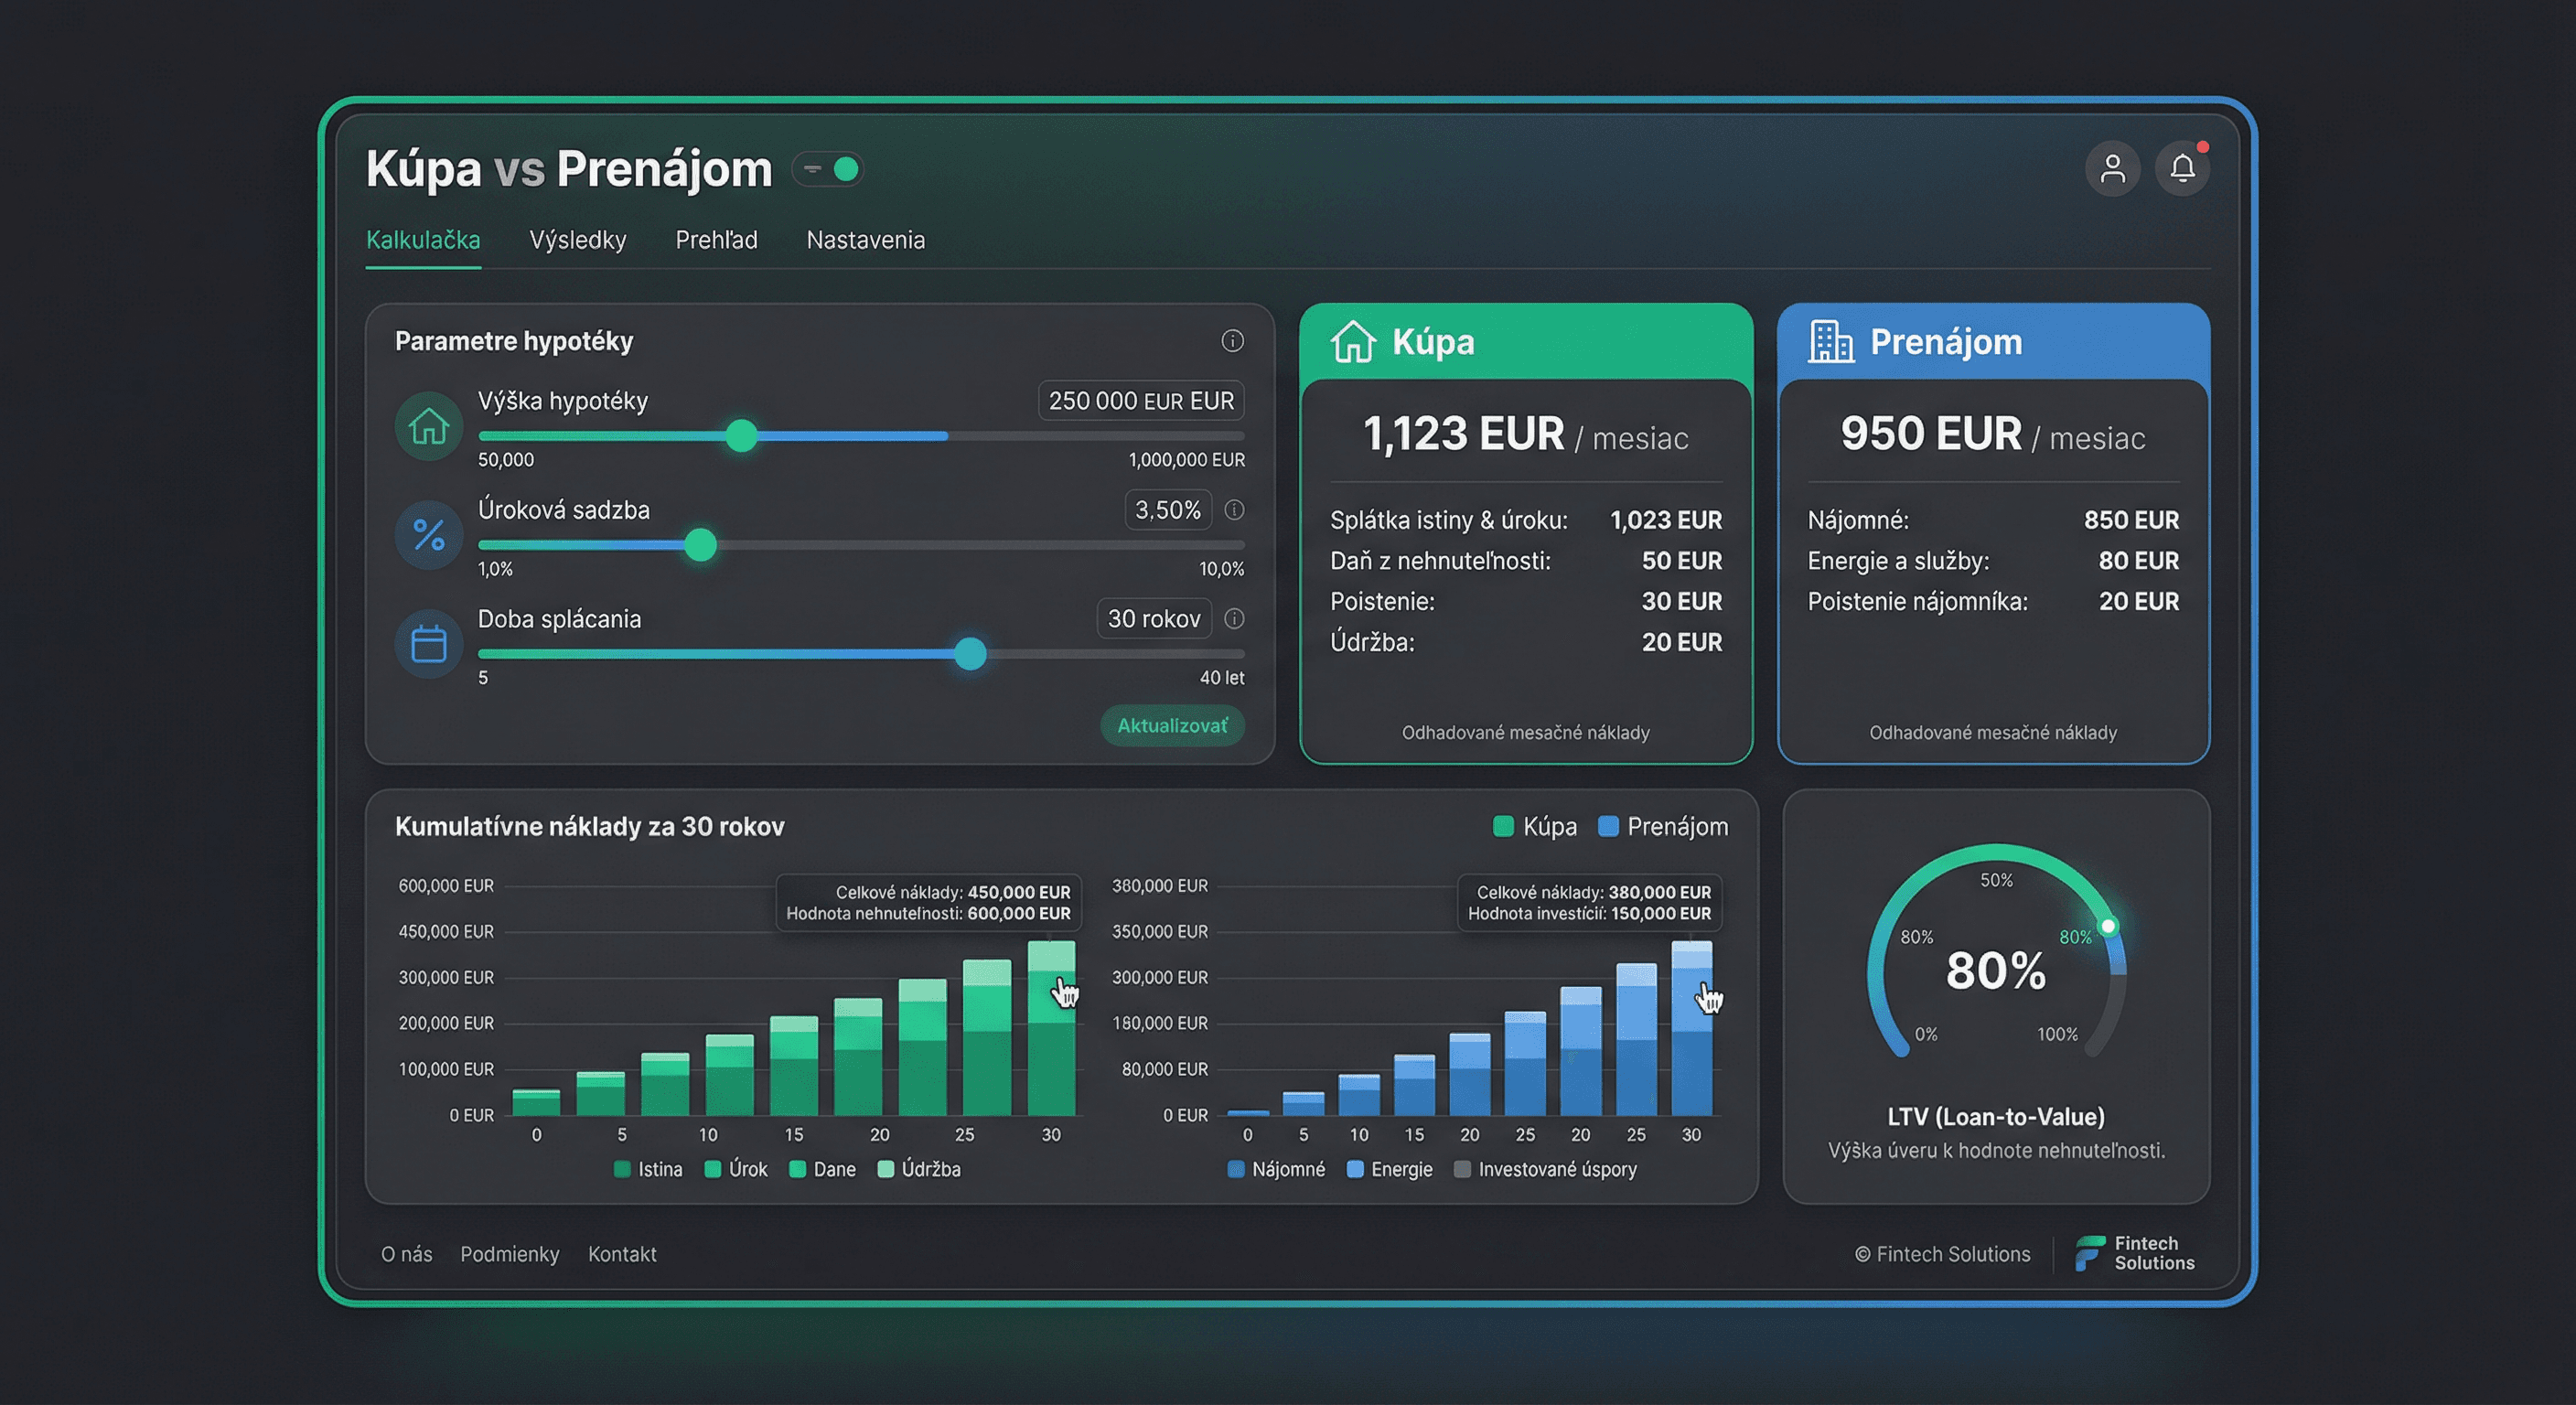This screenshot has width=2576, height=1405.
Task: Open the user profile icon
Action: (2112, 168)
